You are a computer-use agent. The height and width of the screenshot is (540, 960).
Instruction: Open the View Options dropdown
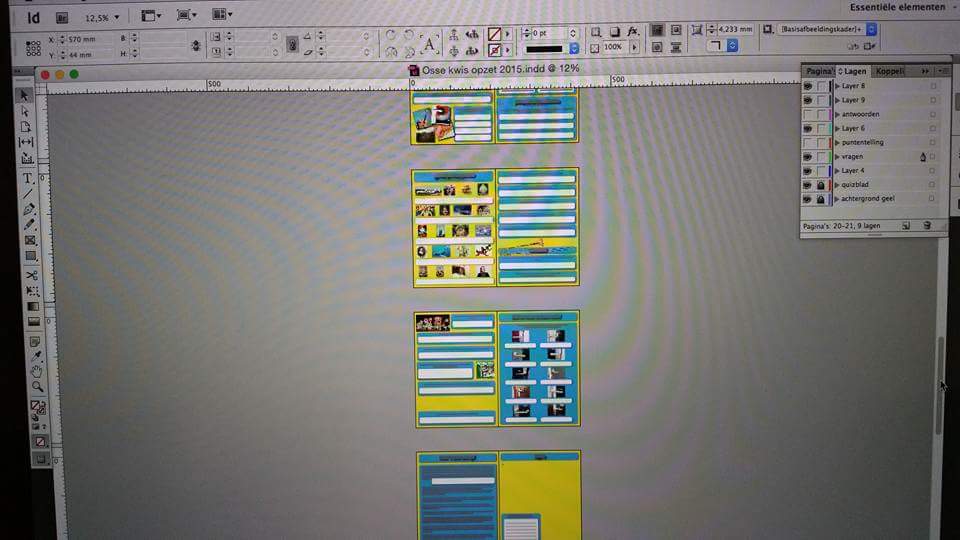pyautogui.click(x=151, y=16)
